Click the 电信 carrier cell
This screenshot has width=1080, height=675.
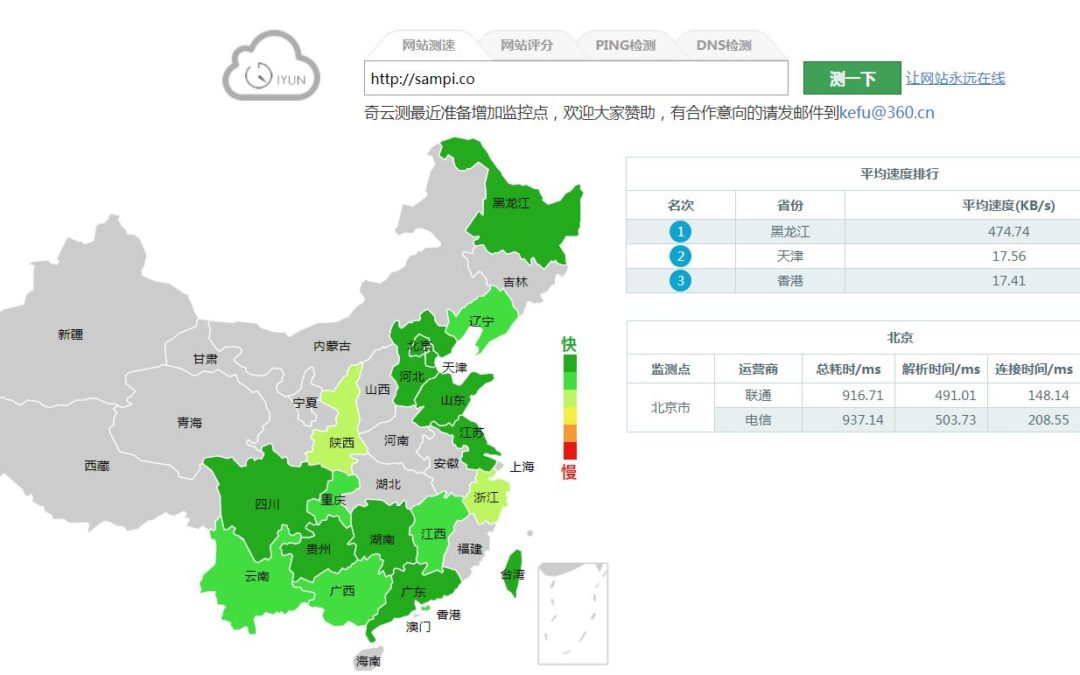[x=758, y=419]
